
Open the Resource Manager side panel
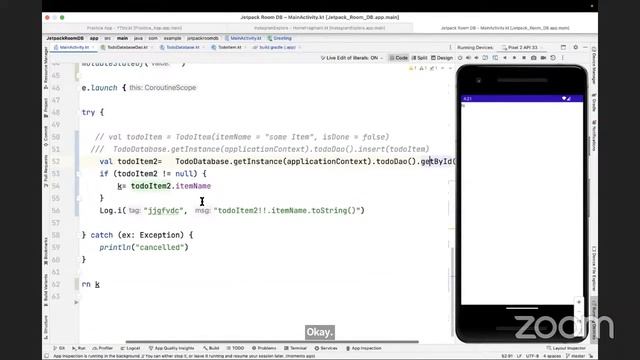46,68
